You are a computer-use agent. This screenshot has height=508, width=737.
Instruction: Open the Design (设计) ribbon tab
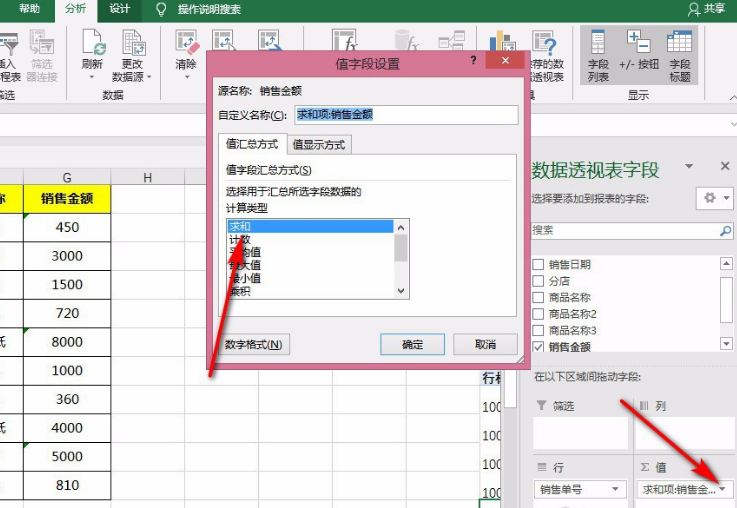click(120, 9)
